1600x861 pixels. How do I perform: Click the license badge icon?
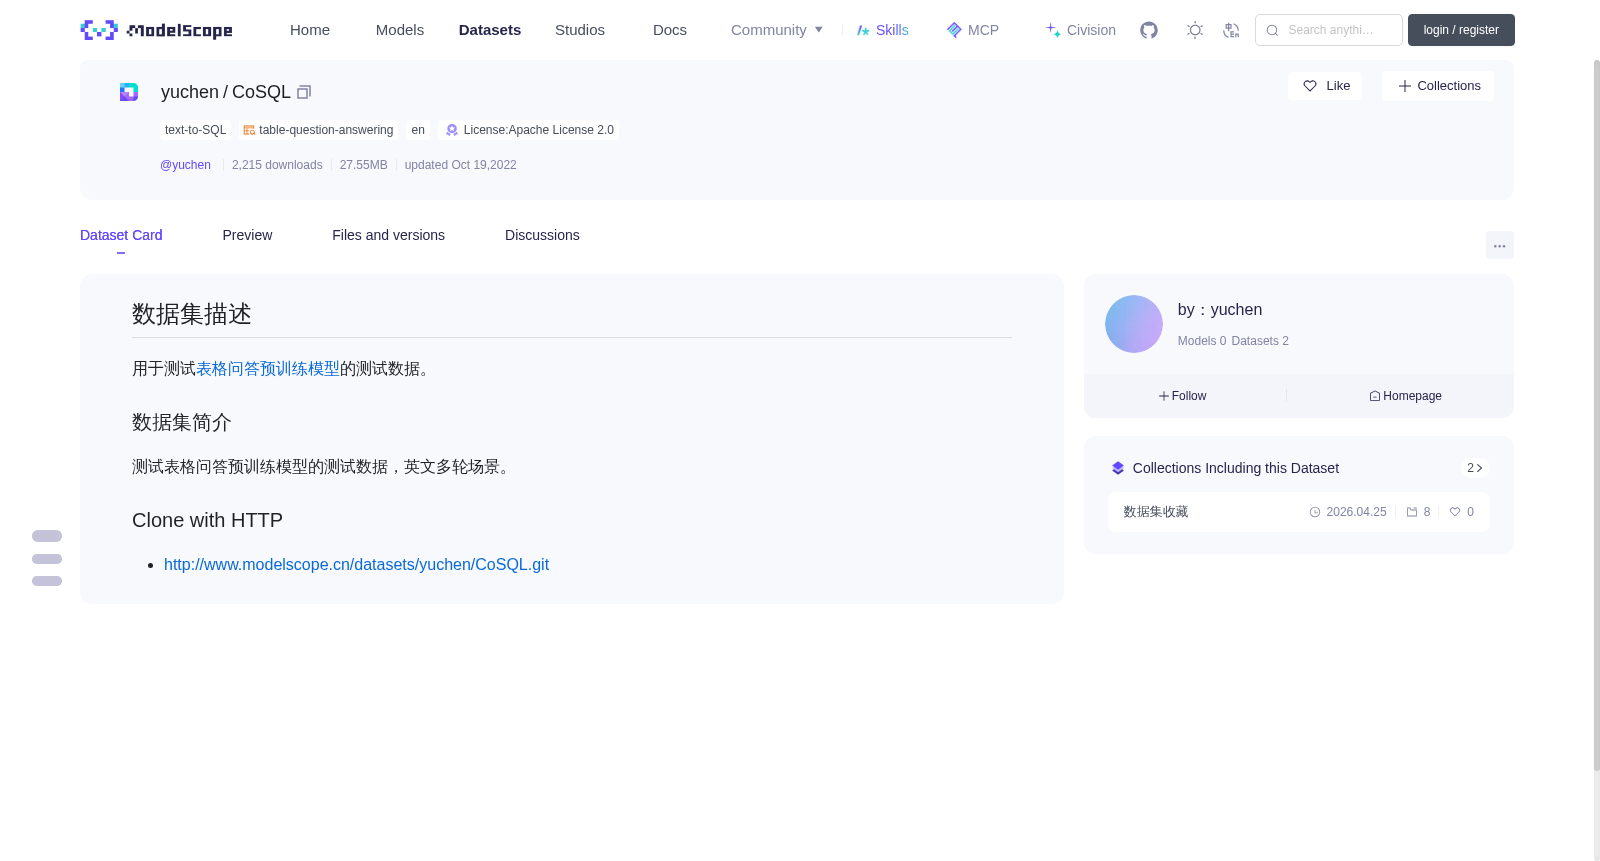coord(452,130)
